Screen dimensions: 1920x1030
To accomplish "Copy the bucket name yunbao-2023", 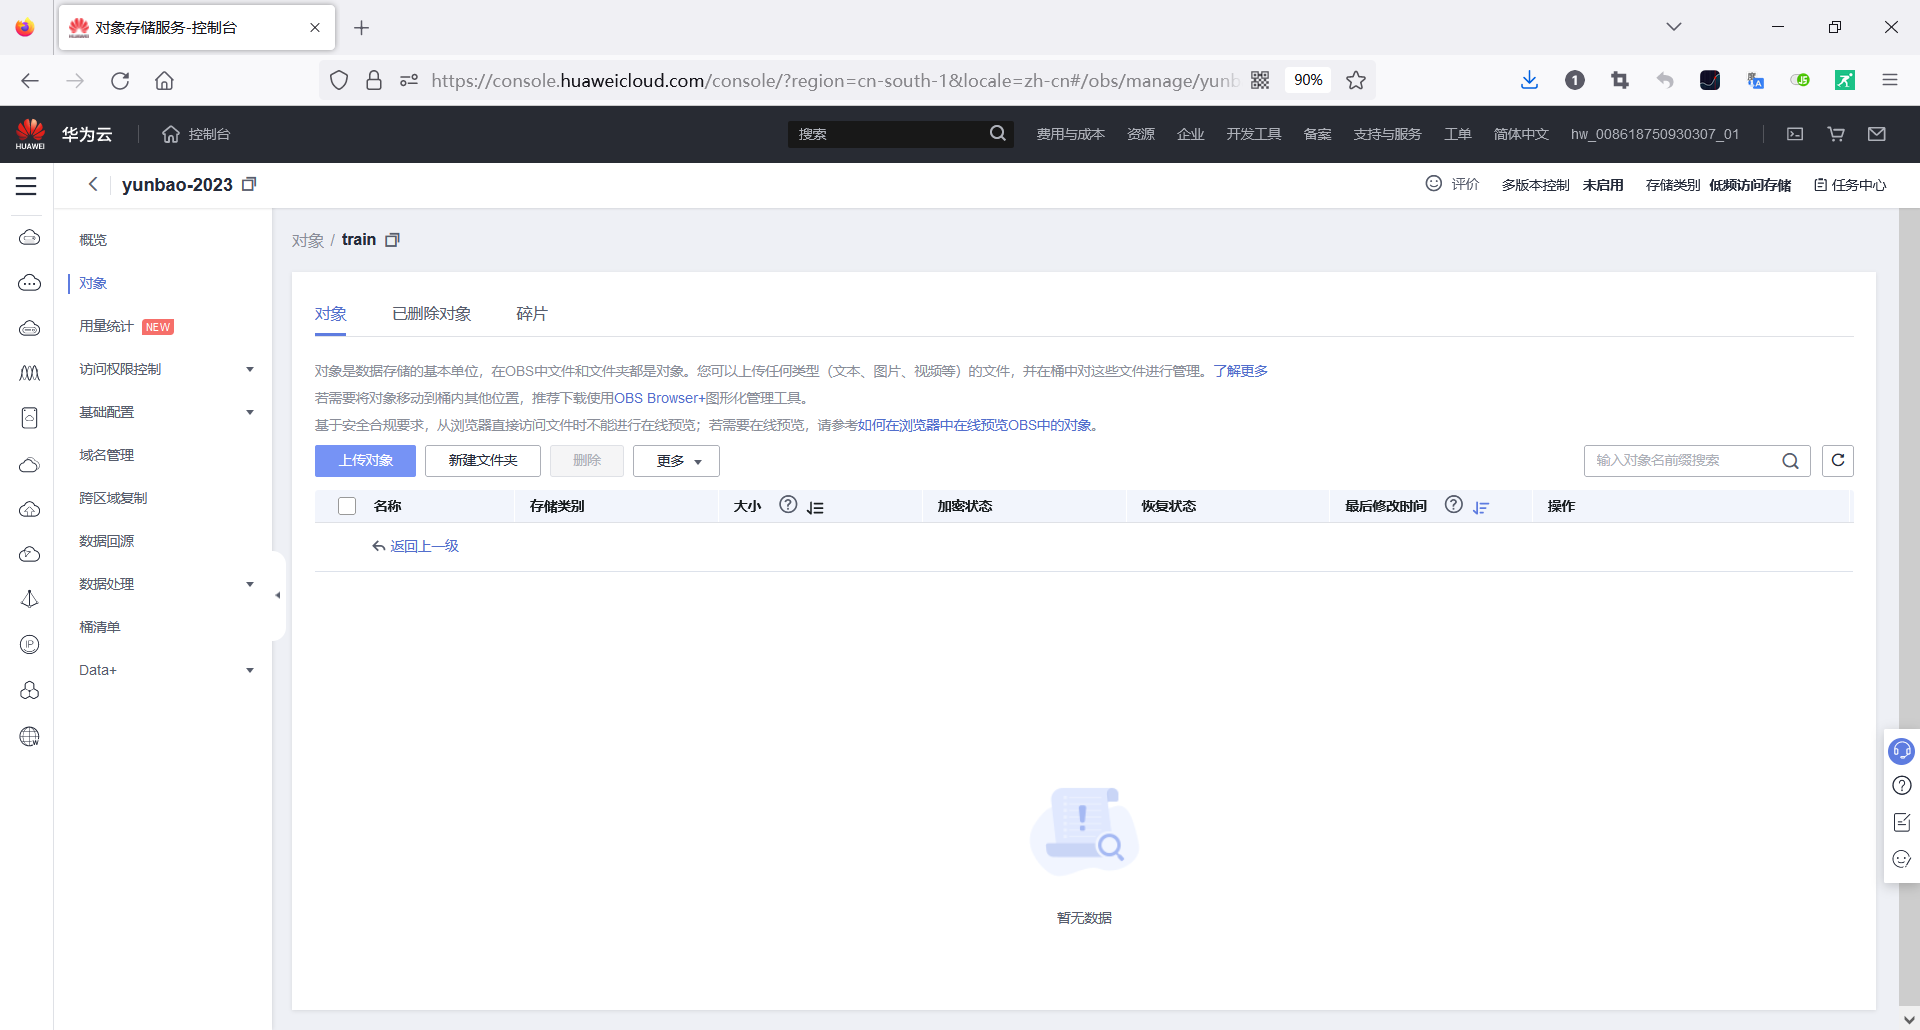I will tap(249, 184).
